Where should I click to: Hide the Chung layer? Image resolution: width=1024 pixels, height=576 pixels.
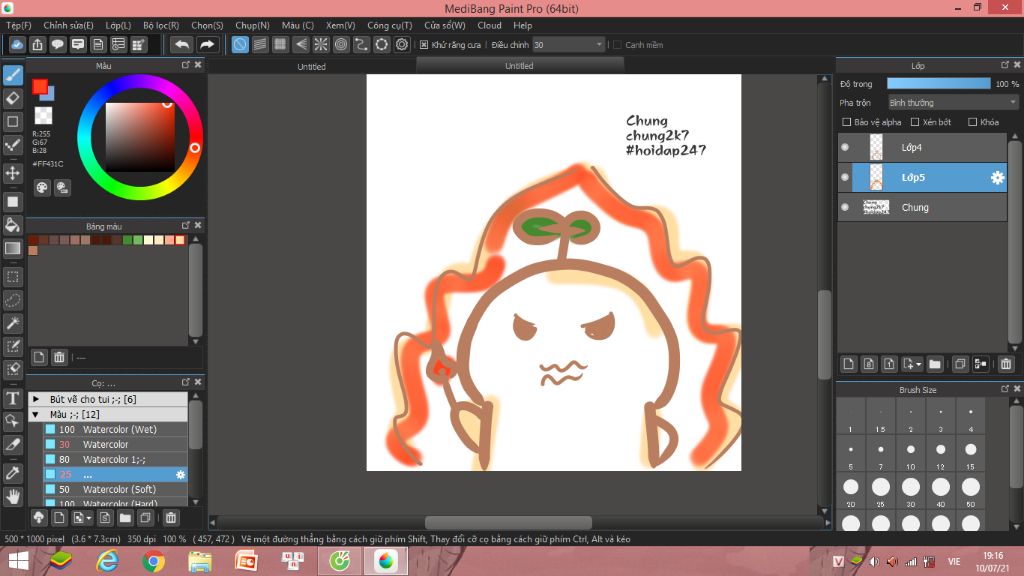845,208
